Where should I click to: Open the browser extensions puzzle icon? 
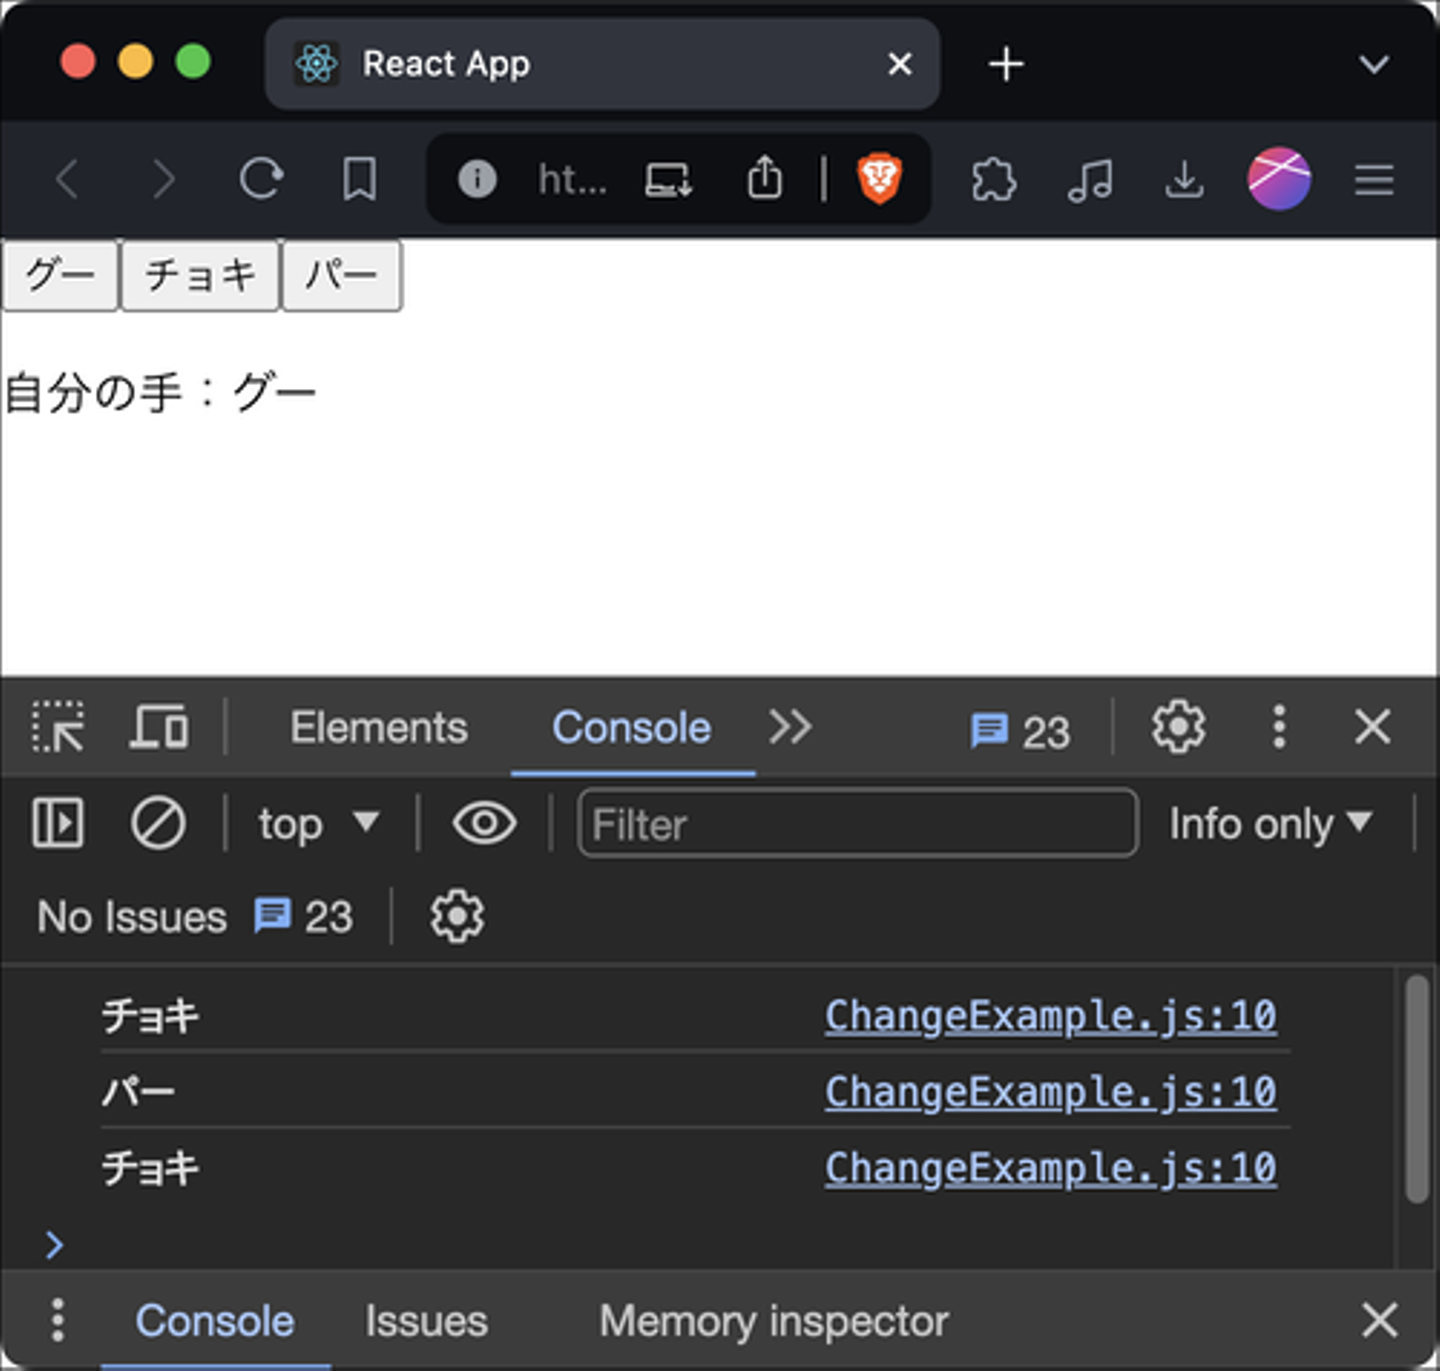(993, 180)
